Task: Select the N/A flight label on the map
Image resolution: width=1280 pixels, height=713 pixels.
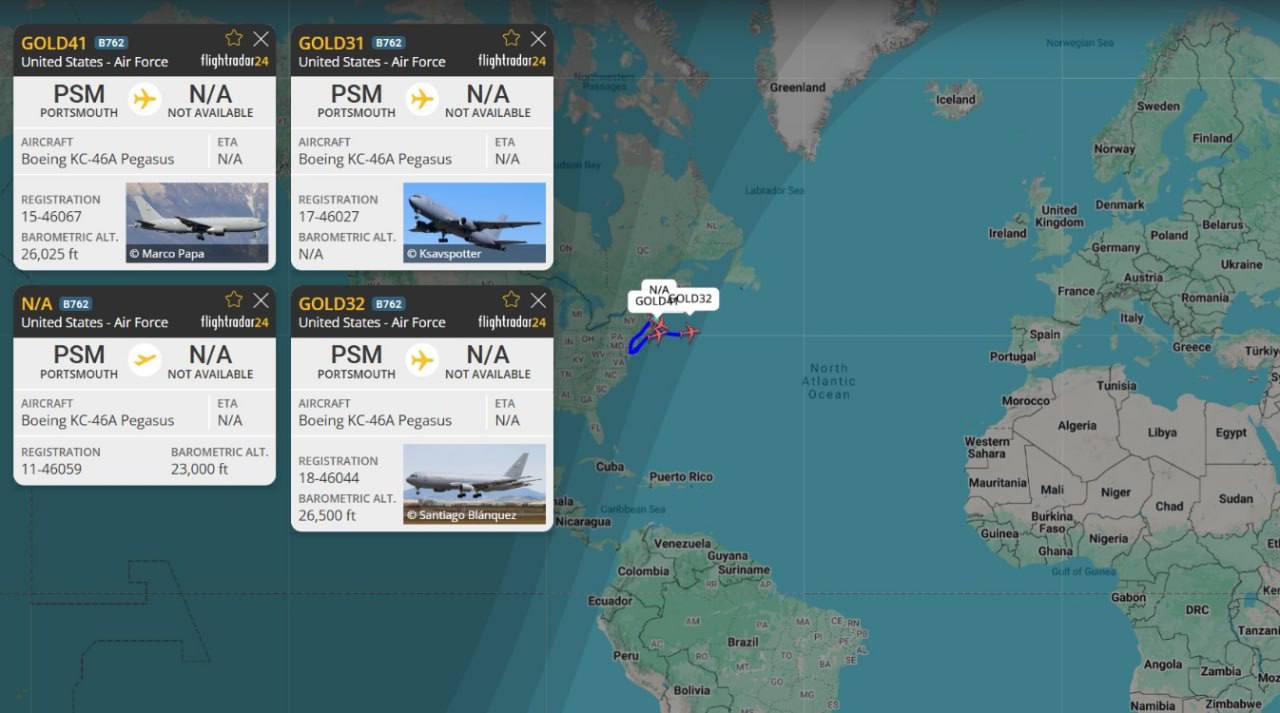Action: tap(658, 289)
